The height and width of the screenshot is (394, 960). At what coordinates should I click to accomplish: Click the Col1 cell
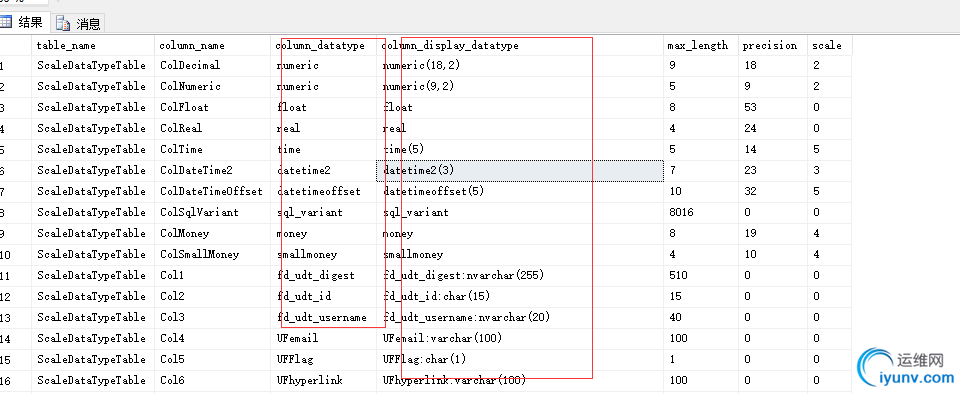click(212, 275)
